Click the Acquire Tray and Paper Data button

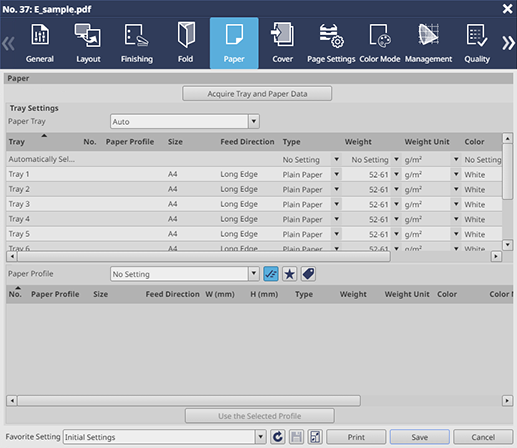click(257, 94)
